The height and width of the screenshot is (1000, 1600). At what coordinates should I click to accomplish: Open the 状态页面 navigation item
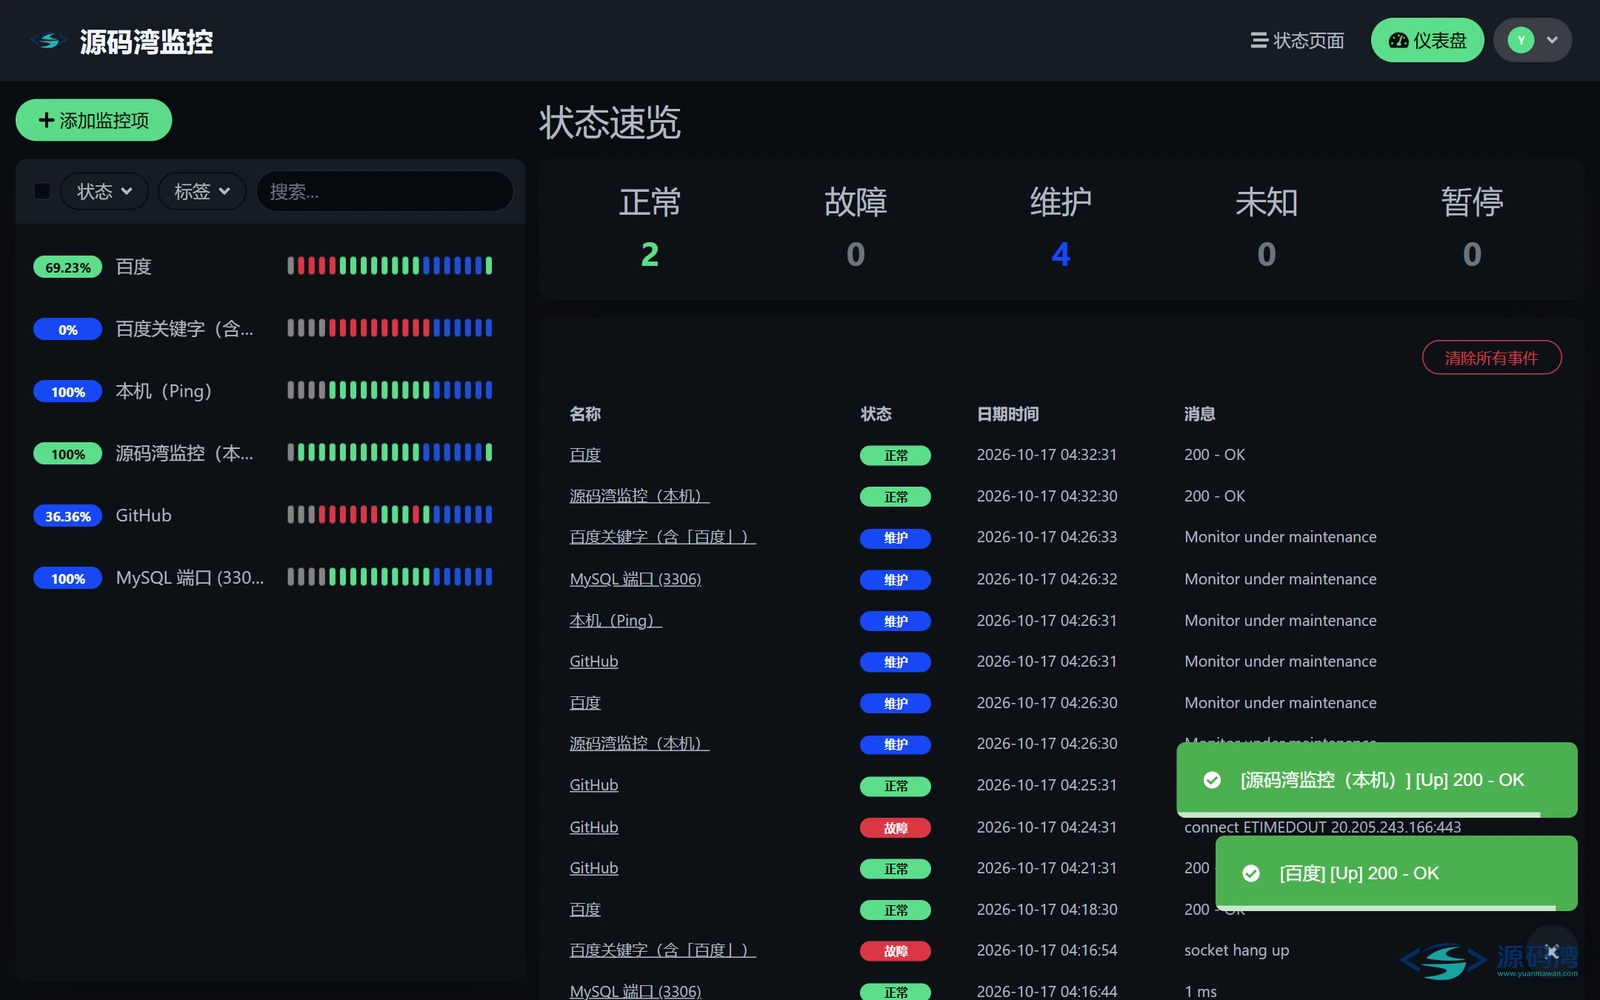(1297, 41)
